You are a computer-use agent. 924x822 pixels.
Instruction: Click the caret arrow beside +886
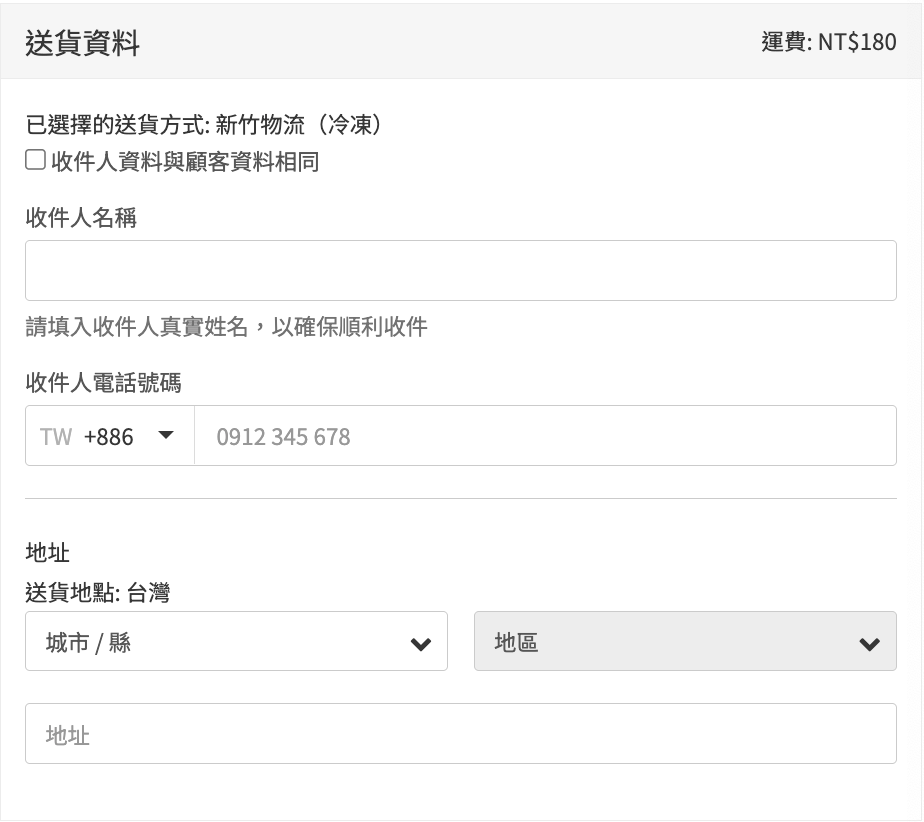166,435
